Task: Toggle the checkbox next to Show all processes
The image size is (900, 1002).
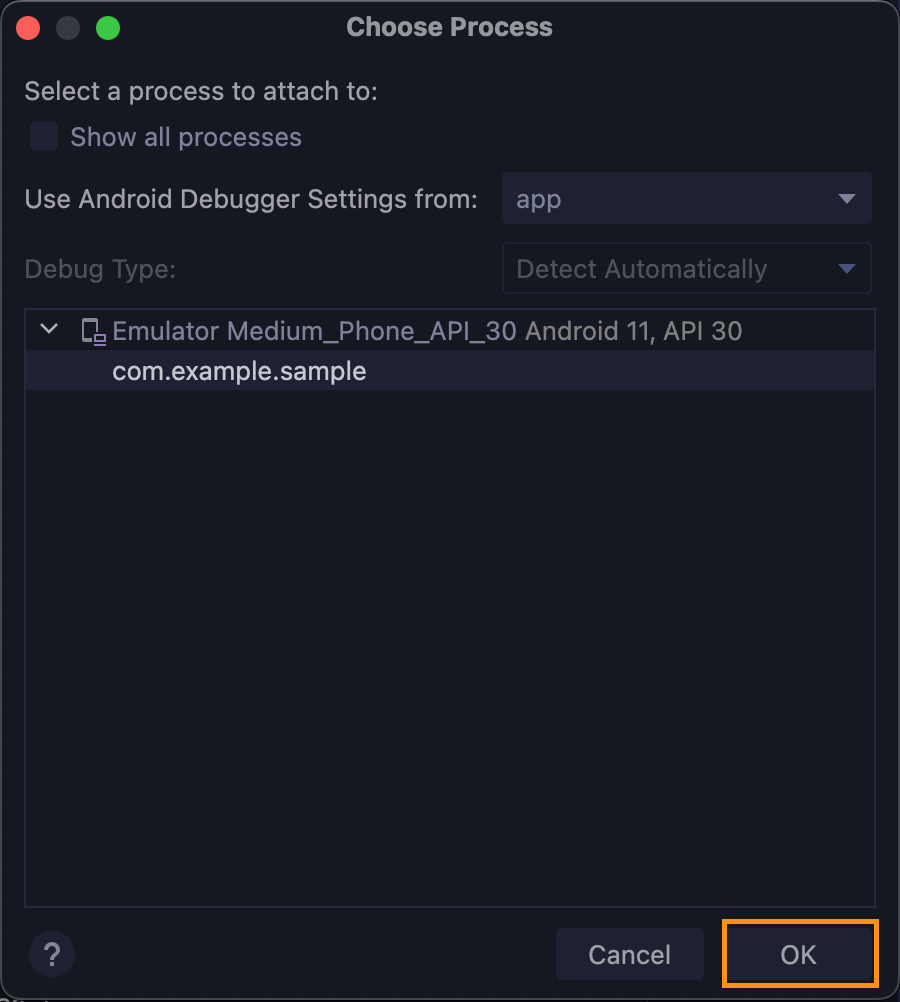Action: tap(42, 136)
